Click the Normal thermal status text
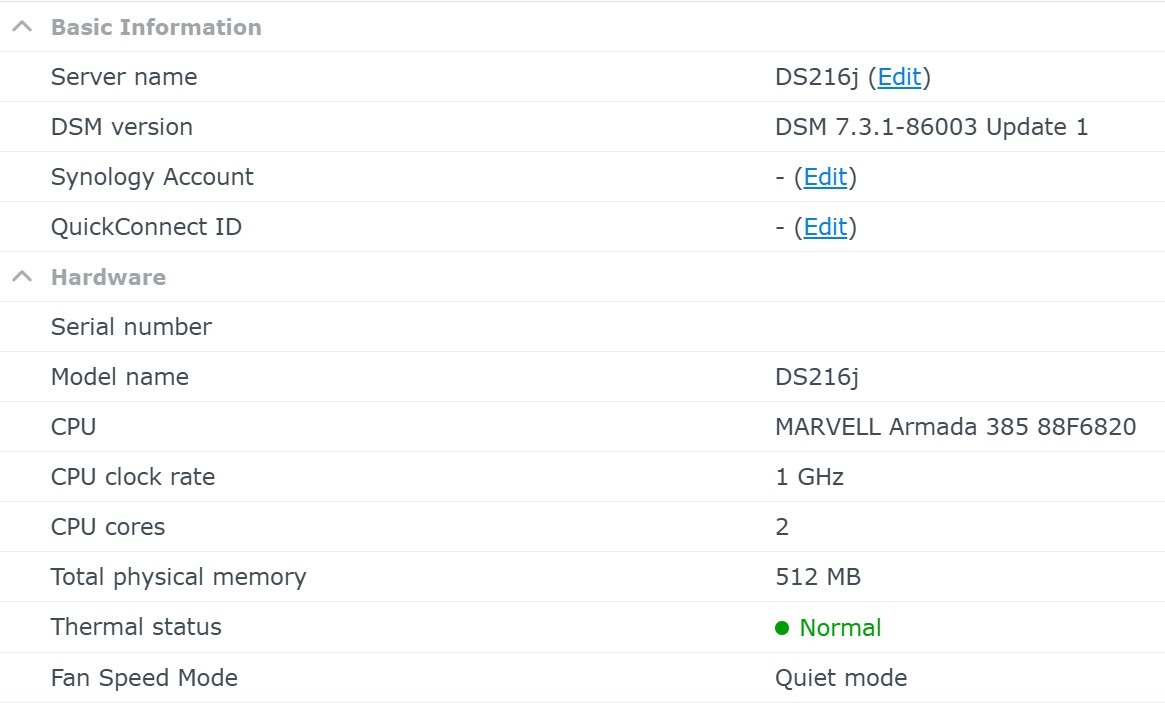1165x703 pixels. pos(840,628)
